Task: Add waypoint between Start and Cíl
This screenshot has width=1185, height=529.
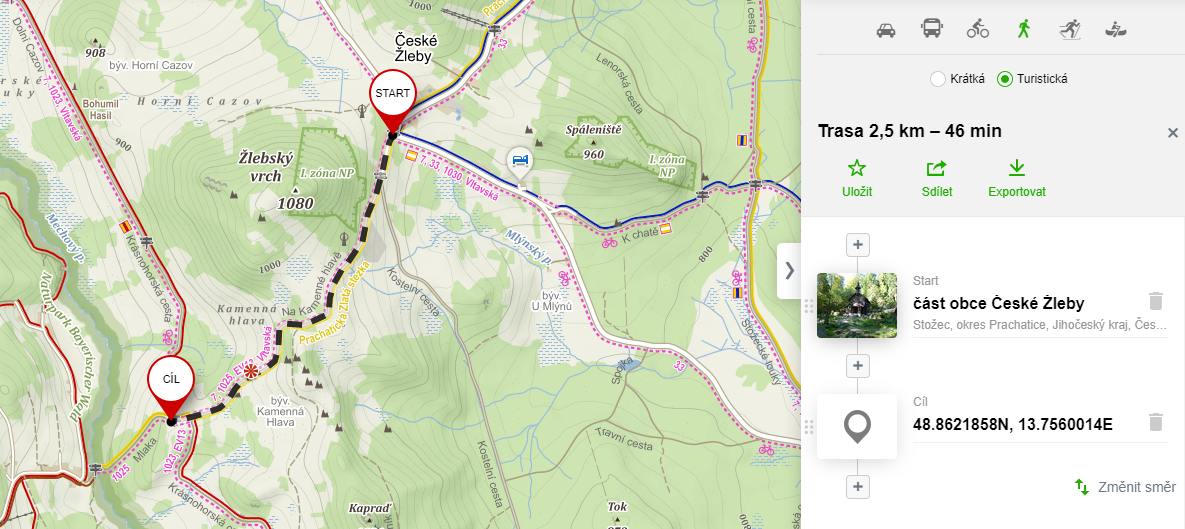Action: 857,366
